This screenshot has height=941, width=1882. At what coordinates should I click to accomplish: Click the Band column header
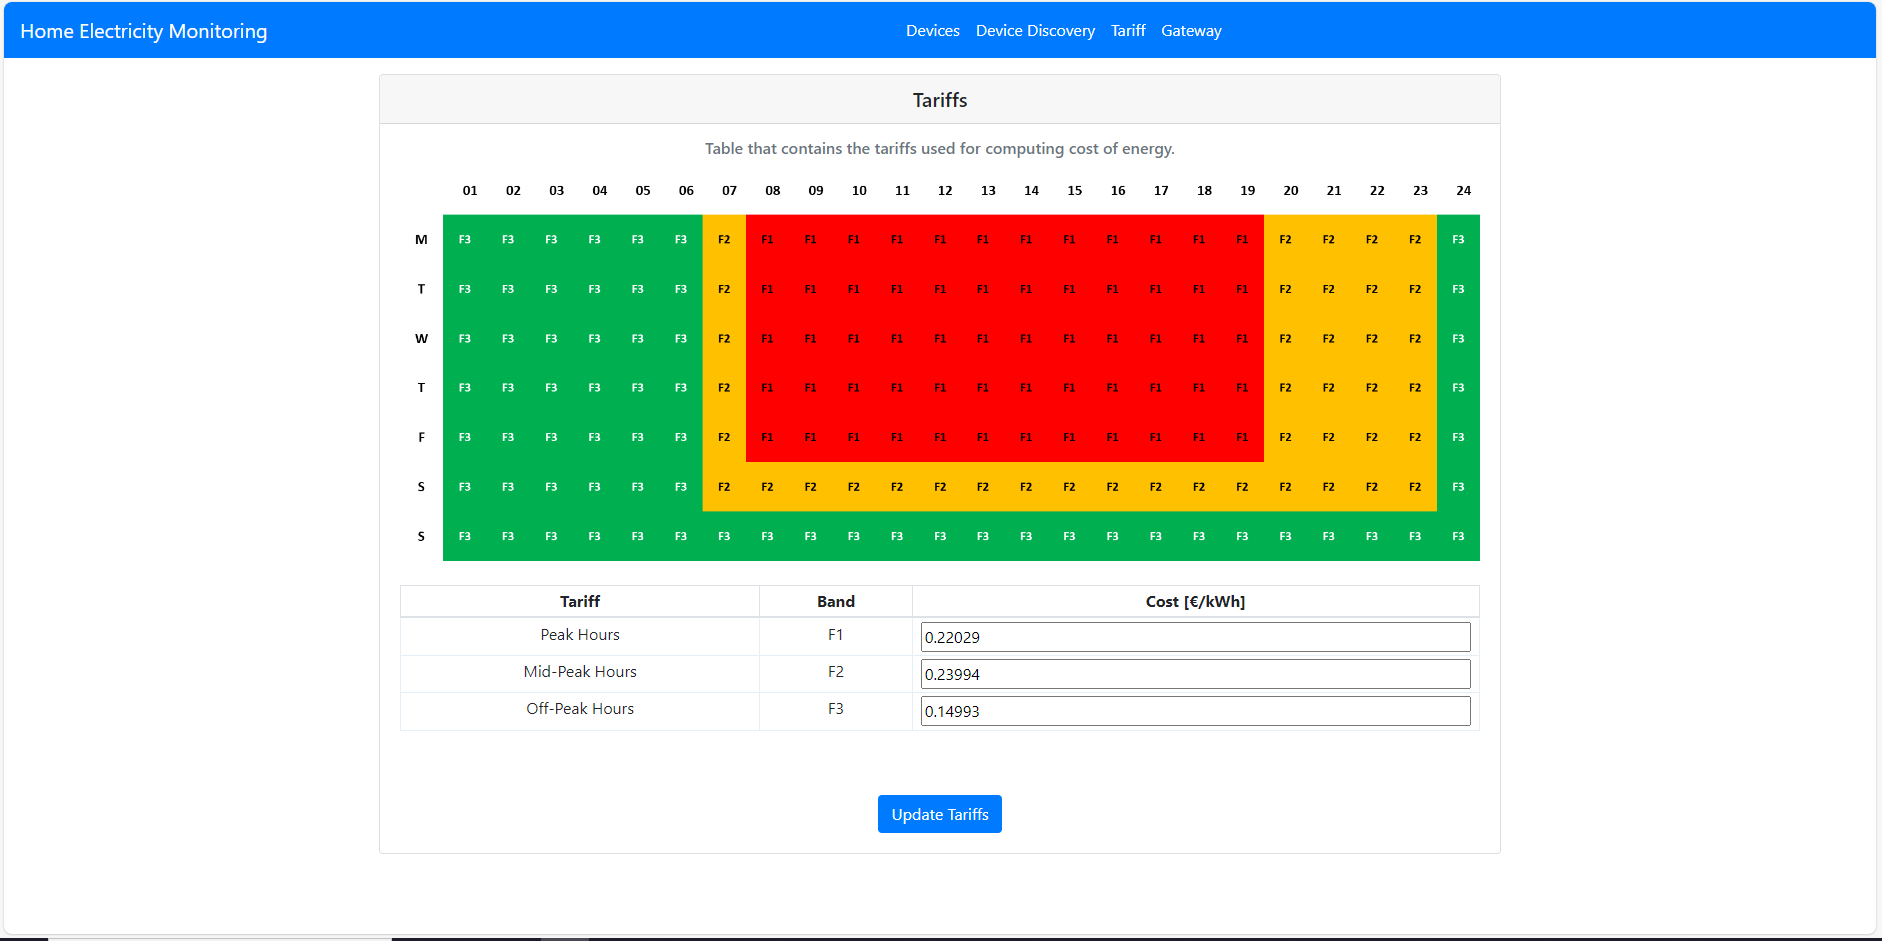point(836,601)
